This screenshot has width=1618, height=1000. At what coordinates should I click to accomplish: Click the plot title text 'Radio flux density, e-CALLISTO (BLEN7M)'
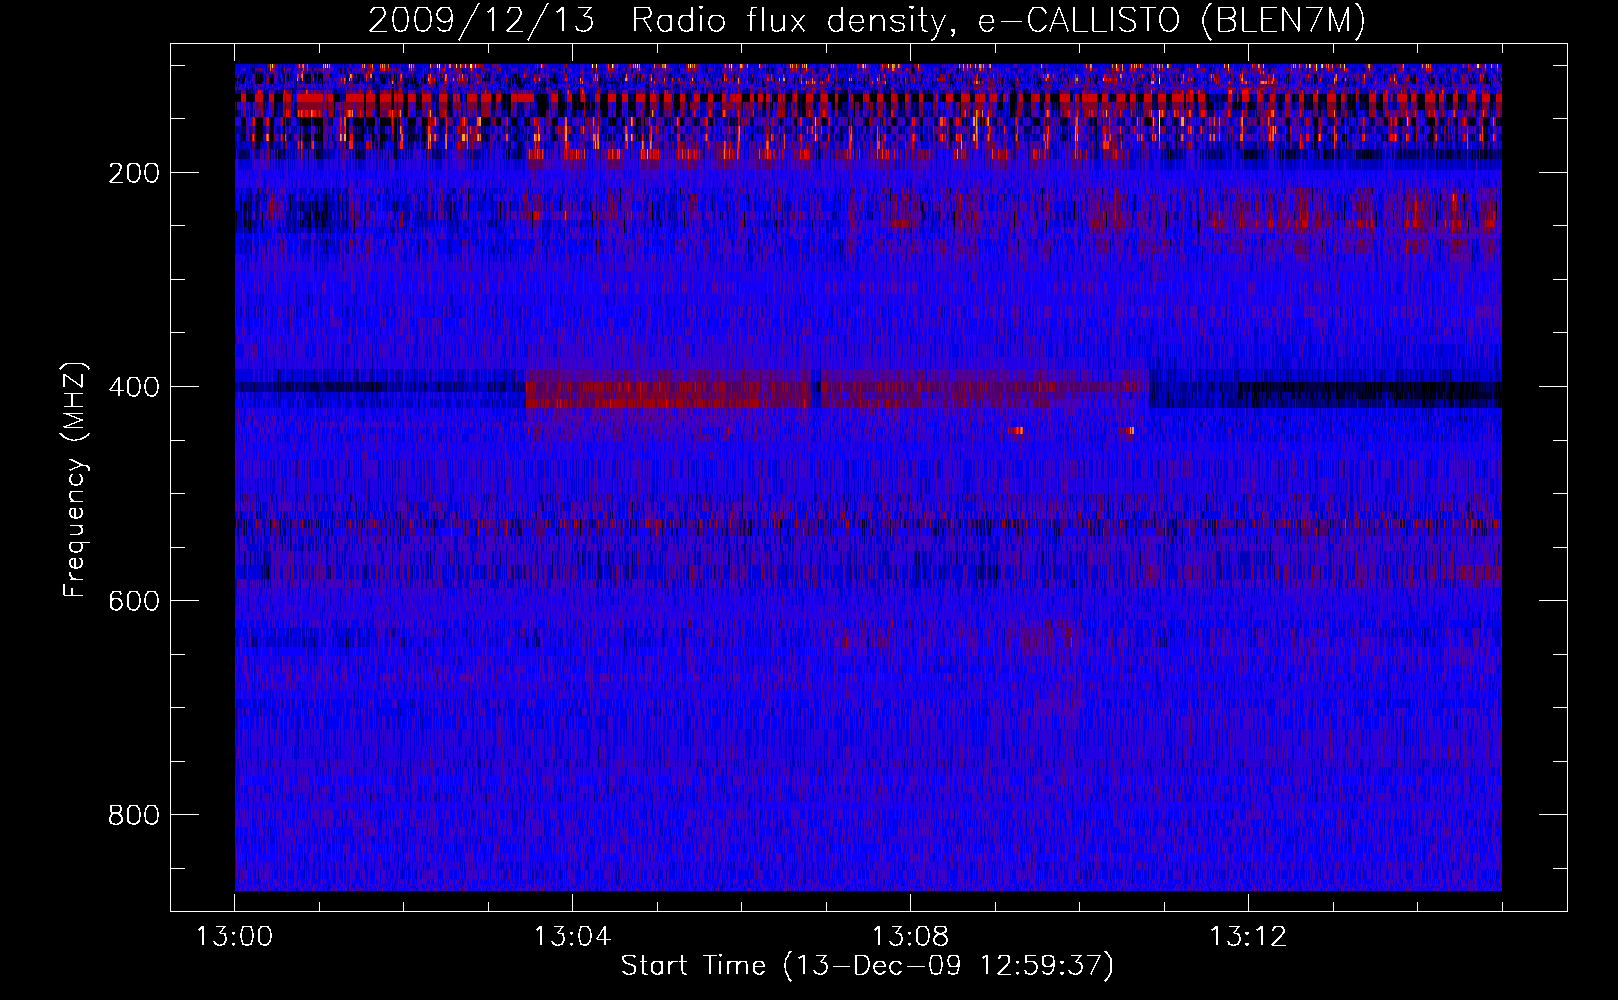(998, 21)
